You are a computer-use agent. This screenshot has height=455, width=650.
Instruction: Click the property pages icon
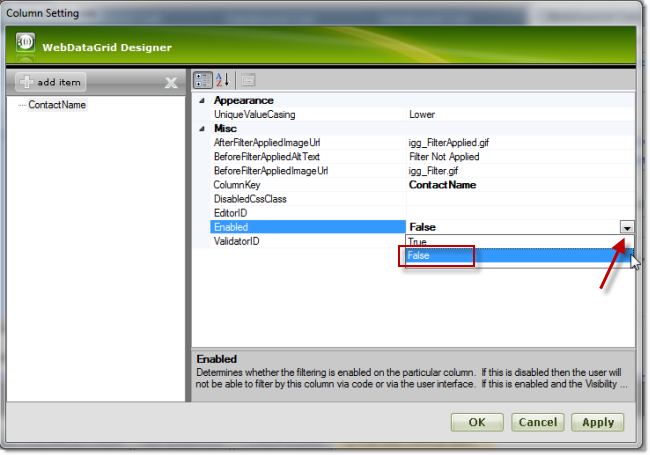[x=247, y=81]
